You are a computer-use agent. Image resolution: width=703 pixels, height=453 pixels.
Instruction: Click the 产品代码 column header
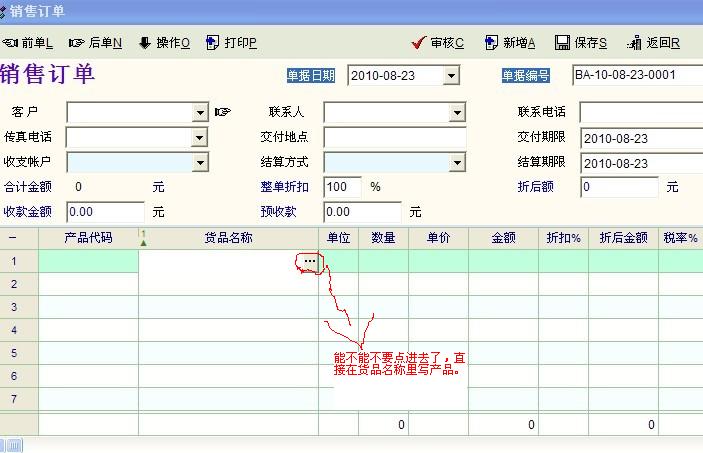[88, 238]
